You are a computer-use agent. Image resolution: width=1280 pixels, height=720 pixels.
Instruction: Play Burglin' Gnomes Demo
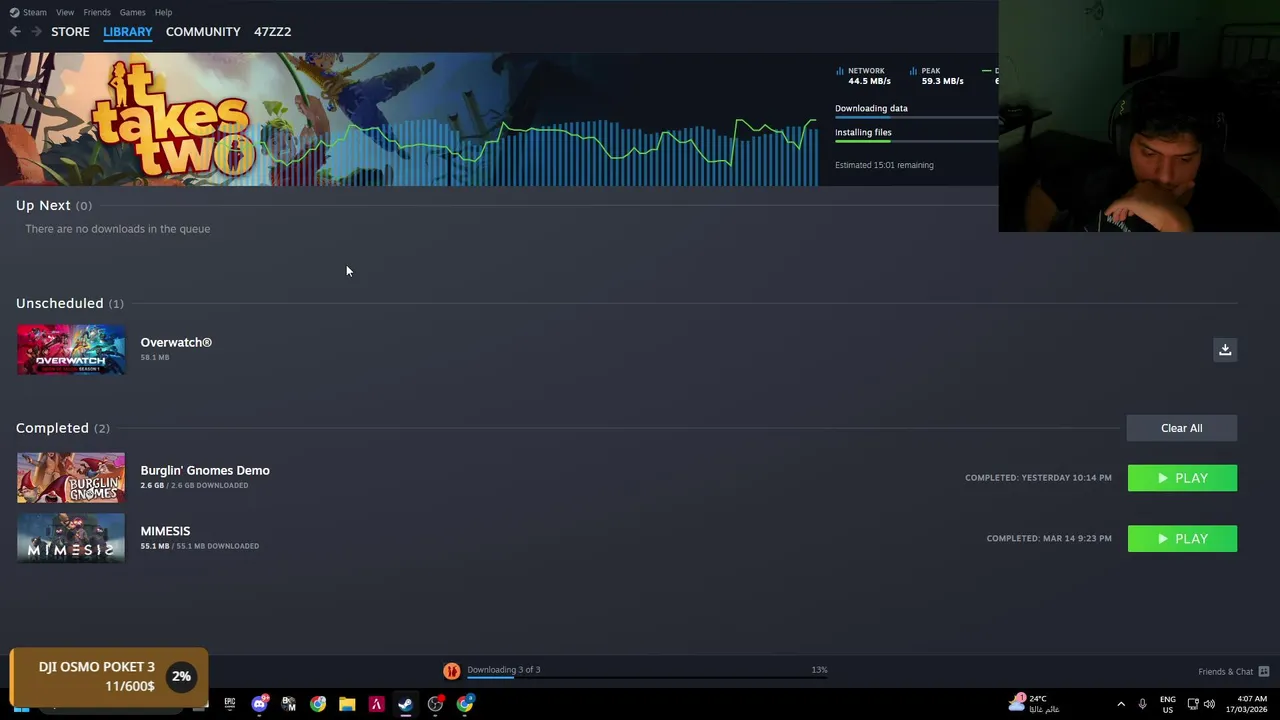[1182, 478]
